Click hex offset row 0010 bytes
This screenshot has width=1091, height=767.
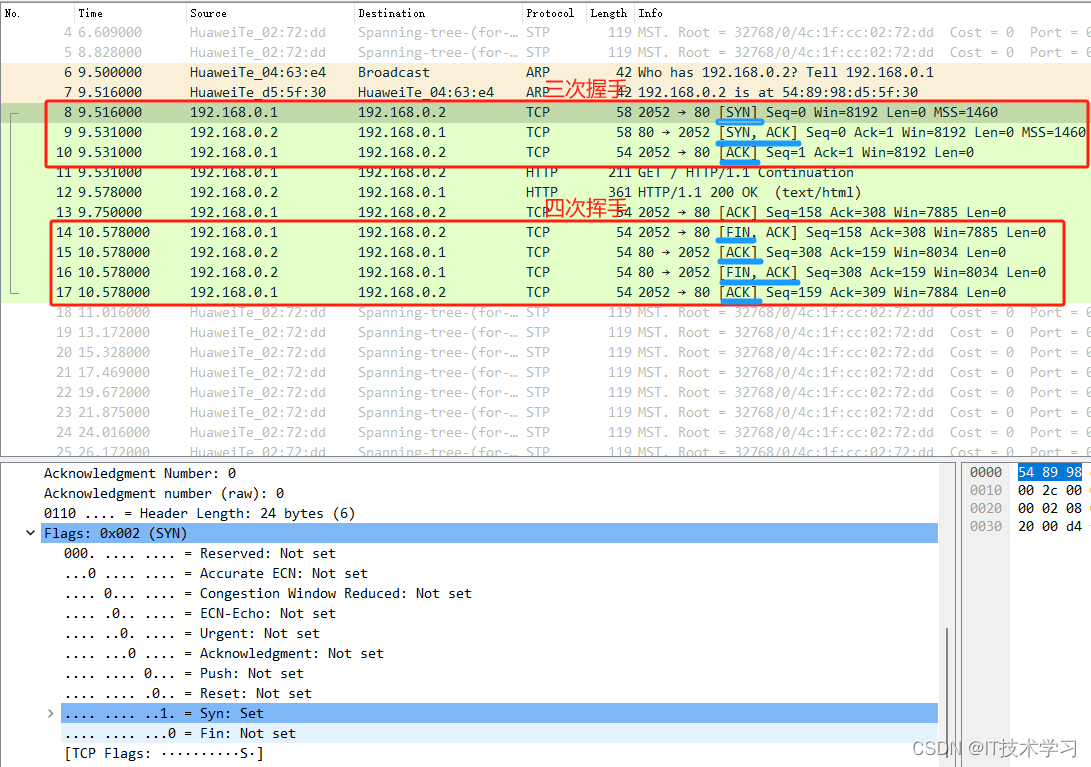click(1050, 491)
